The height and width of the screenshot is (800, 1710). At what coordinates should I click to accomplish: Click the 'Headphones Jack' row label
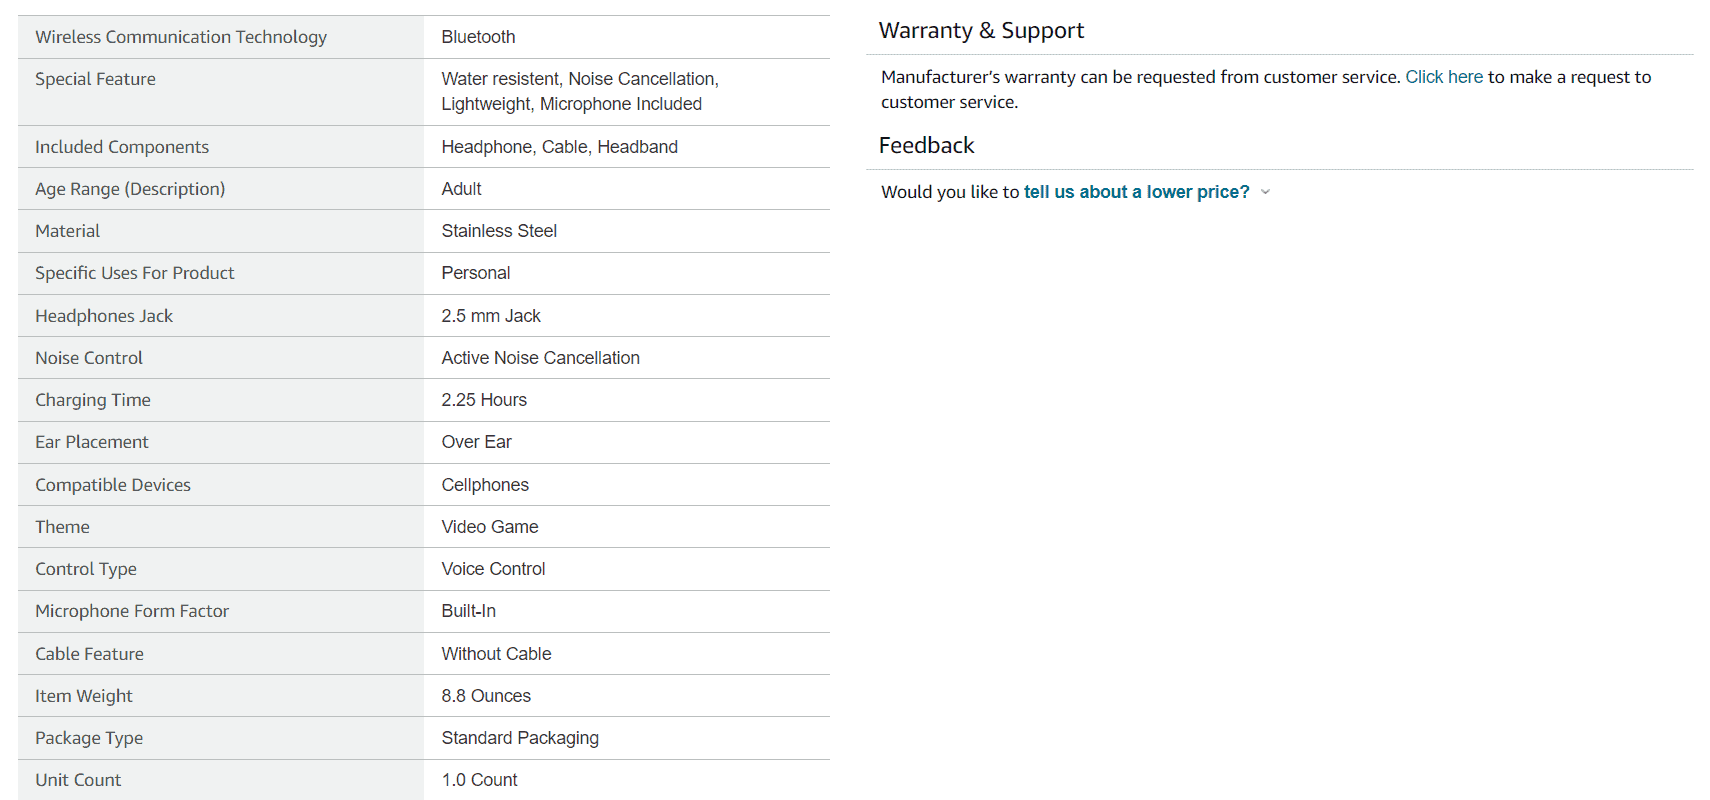(x=104, y=316)
